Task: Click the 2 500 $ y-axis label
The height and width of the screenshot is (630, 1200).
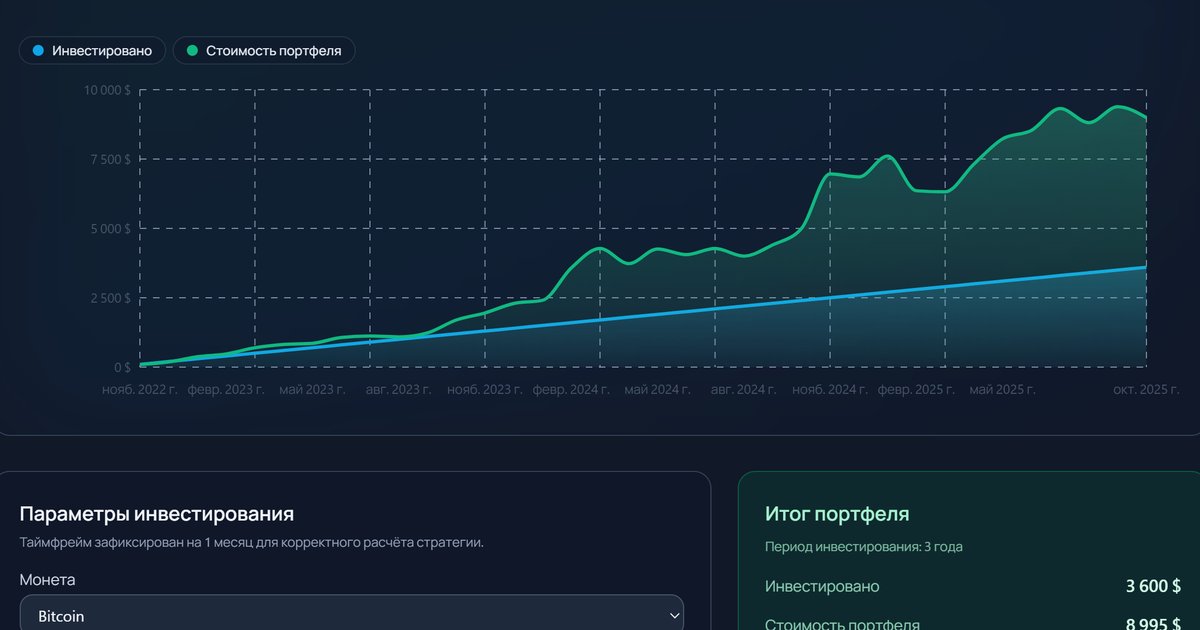Action: click(110, 298)
